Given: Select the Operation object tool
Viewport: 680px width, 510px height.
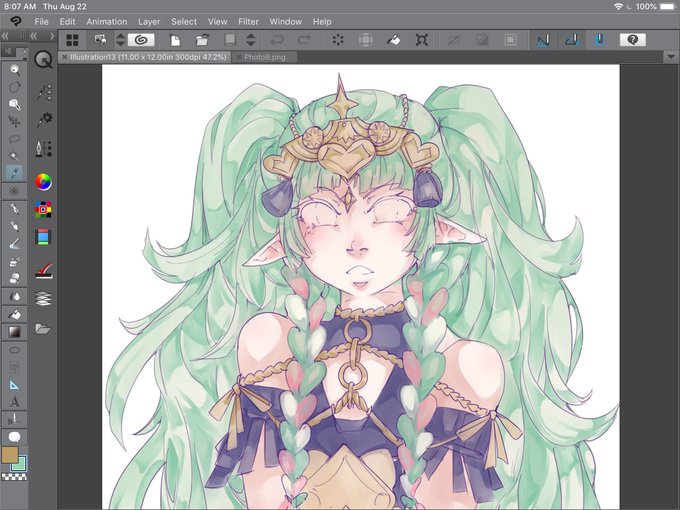Looking at the screenshot, I should point(15,104).
